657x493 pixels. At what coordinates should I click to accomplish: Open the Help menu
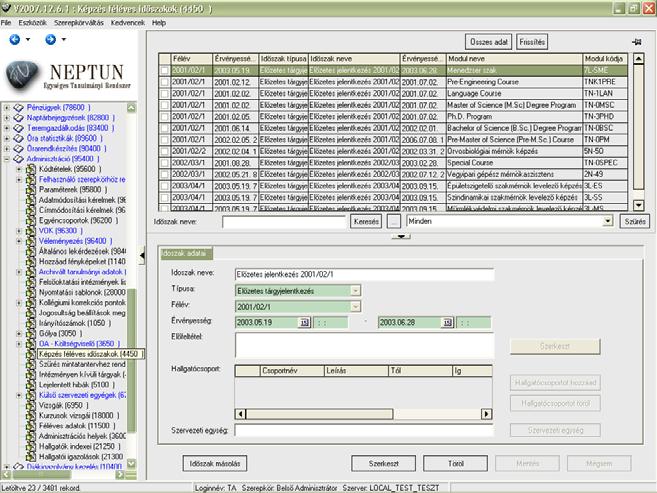(159, 23)
